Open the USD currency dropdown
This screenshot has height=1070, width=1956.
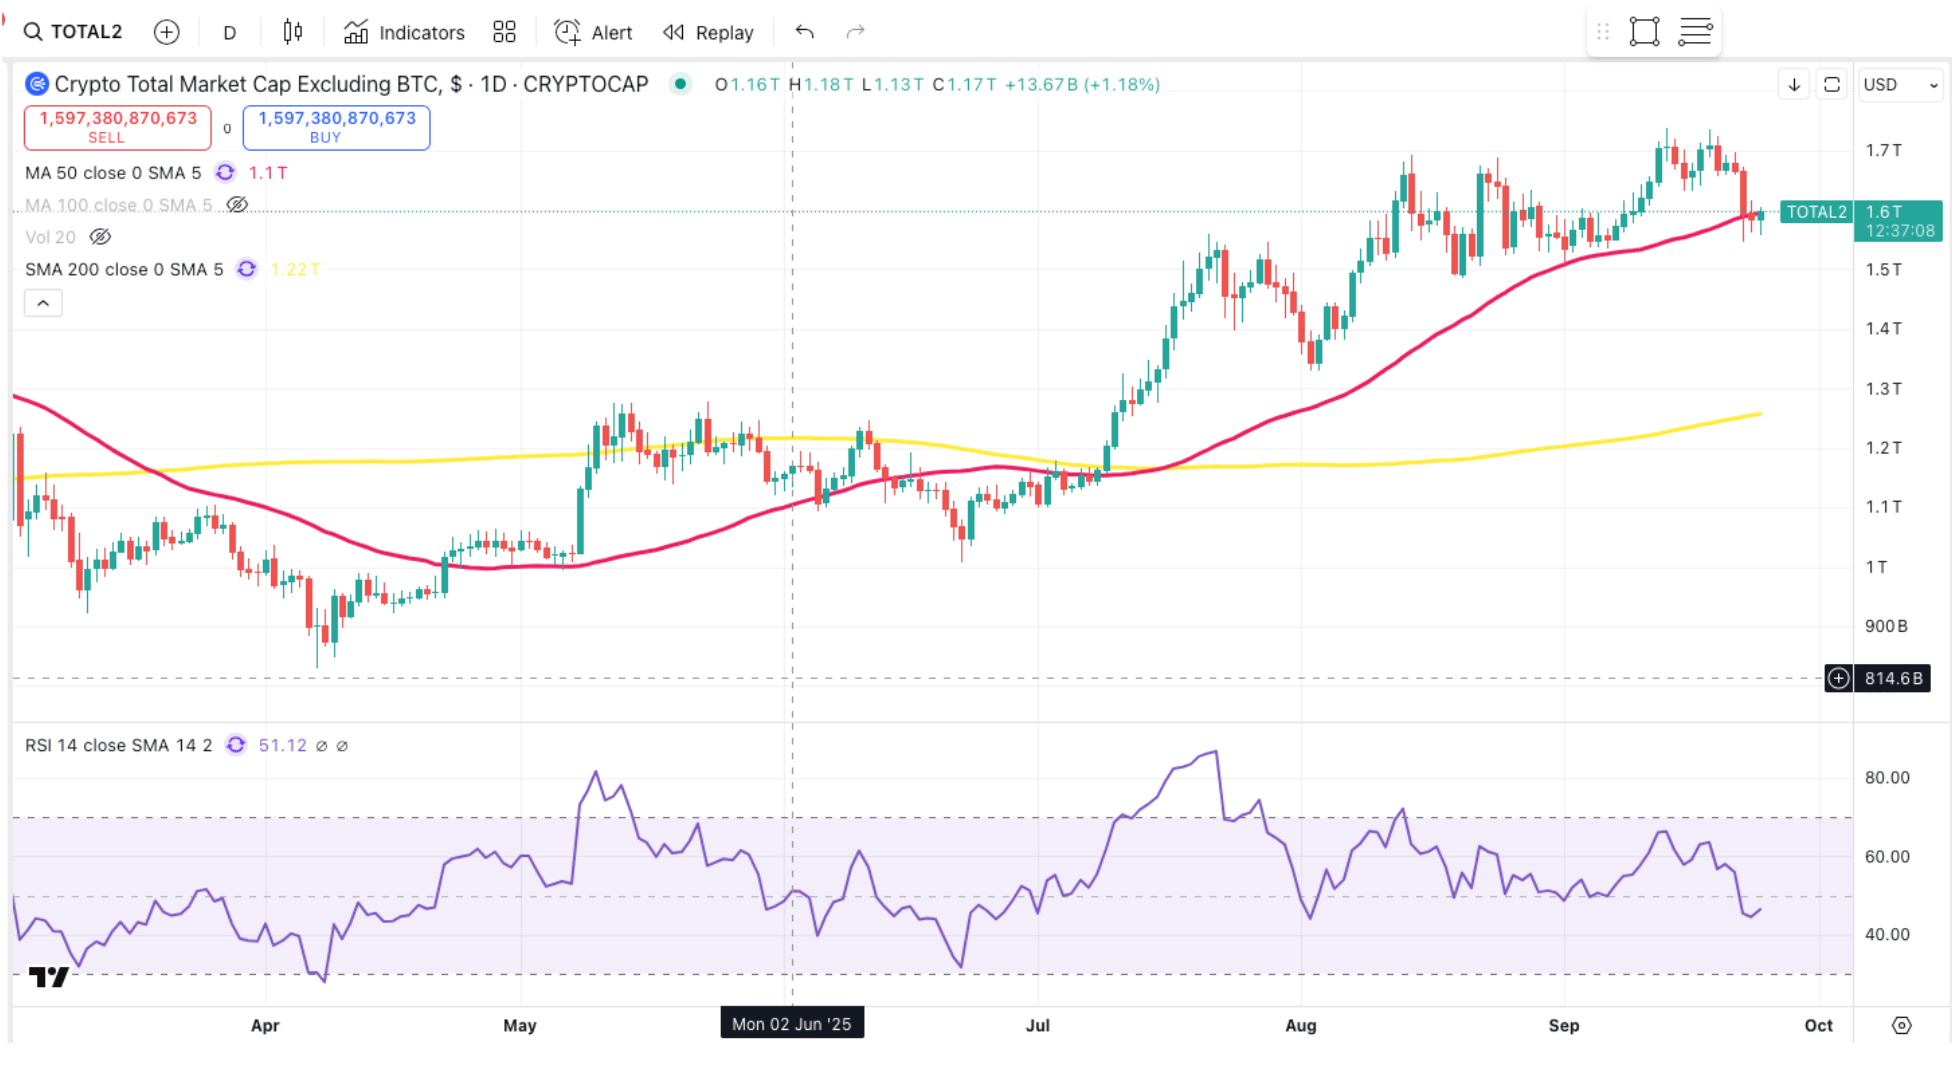pos(1900,85)
